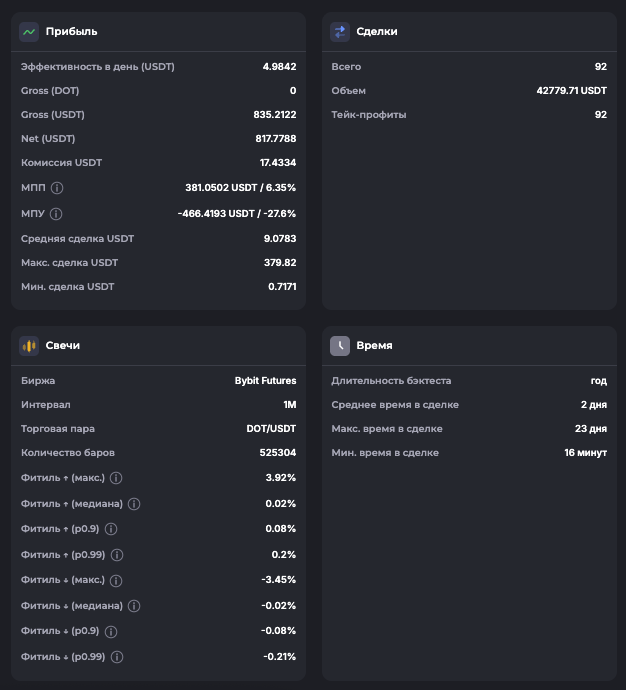Show info for lower Фитиль (p0.99)
This screenshot has width=626, height=690.
click(117, 658)
